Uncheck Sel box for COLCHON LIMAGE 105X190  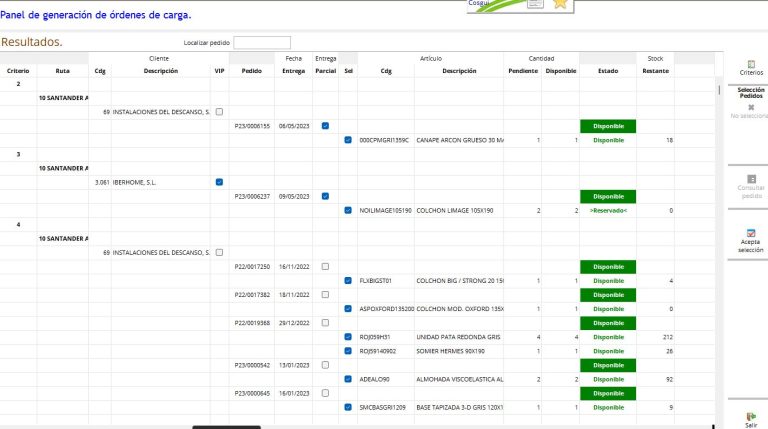348,210
